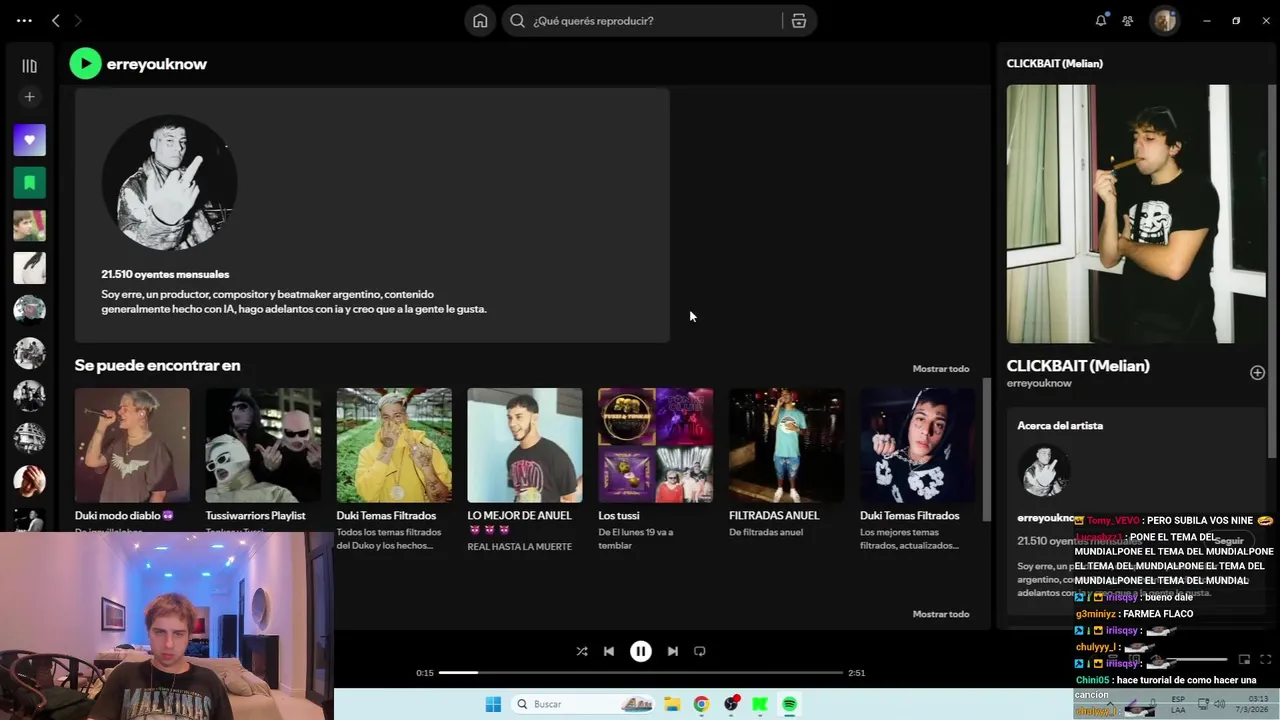Open 'Los tussi' playlist cover
This screenshot has width=1280, height=720.
[655, 445]
